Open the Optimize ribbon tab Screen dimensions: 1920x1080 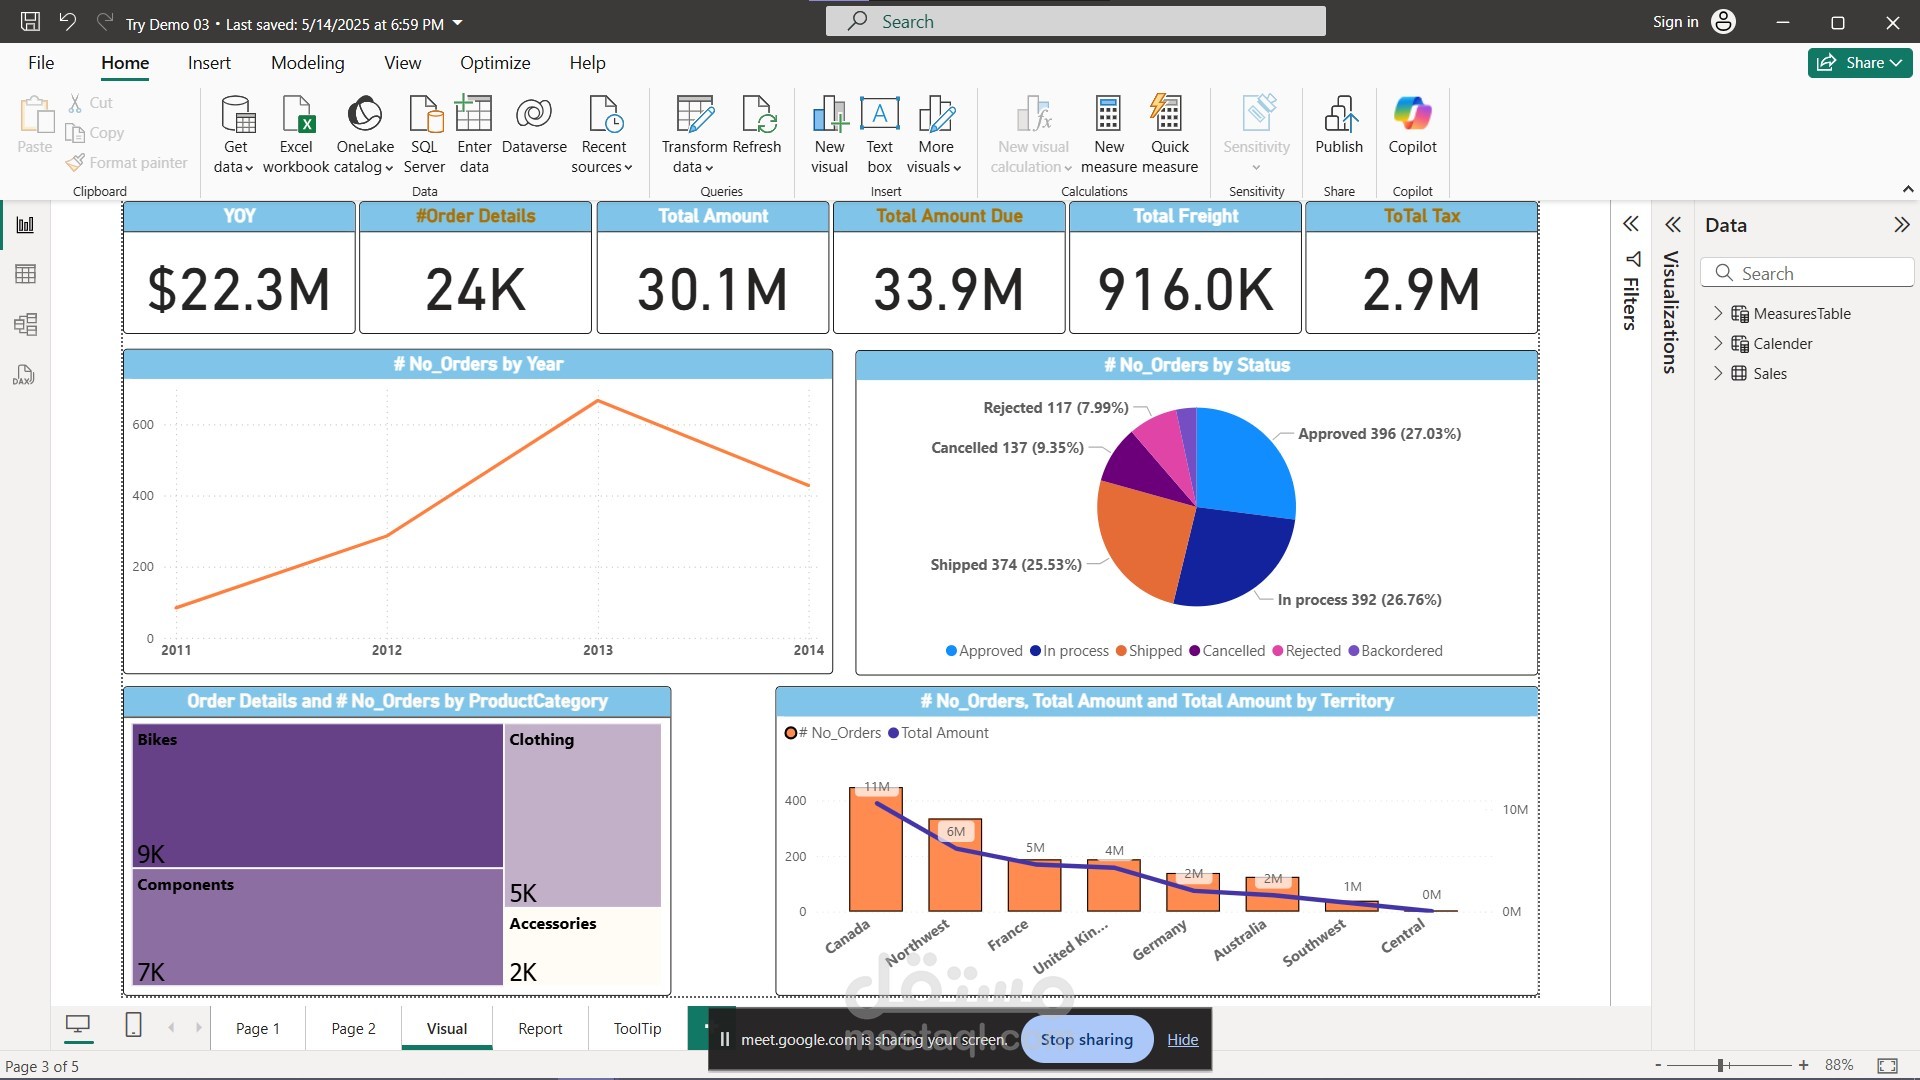tap(495, 63)
